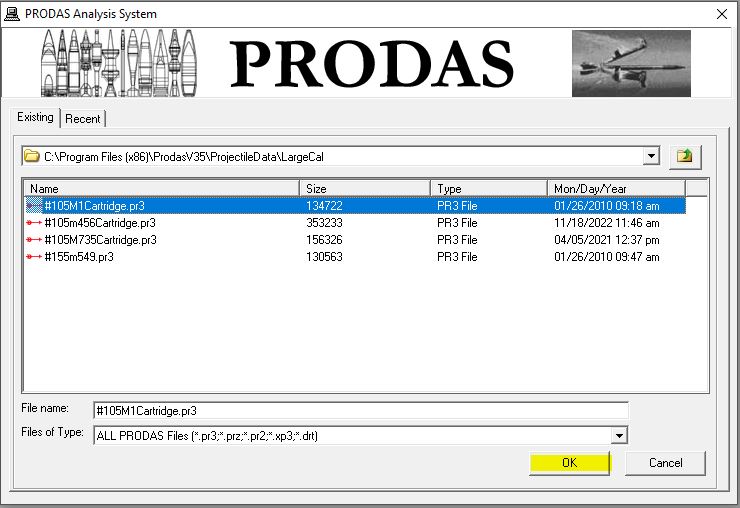Click the projectile flight photo in the banner
This screenshot has height=508, width=740.
(630, 63)
